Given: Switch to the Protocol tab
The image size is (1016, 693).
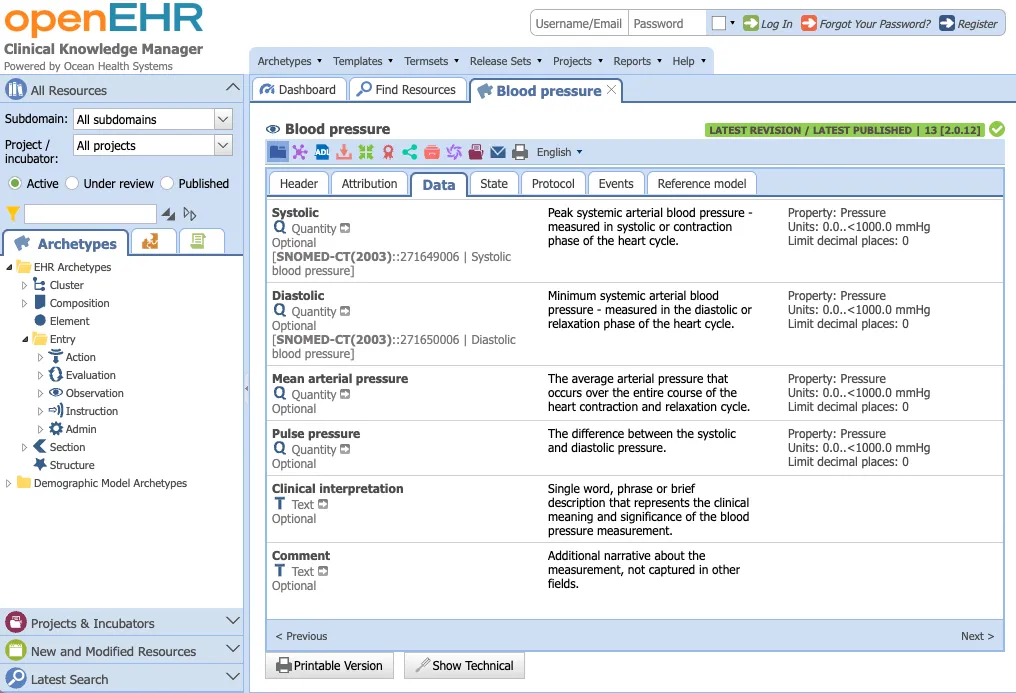Looking at the screenshot, I should pos(553,183).
